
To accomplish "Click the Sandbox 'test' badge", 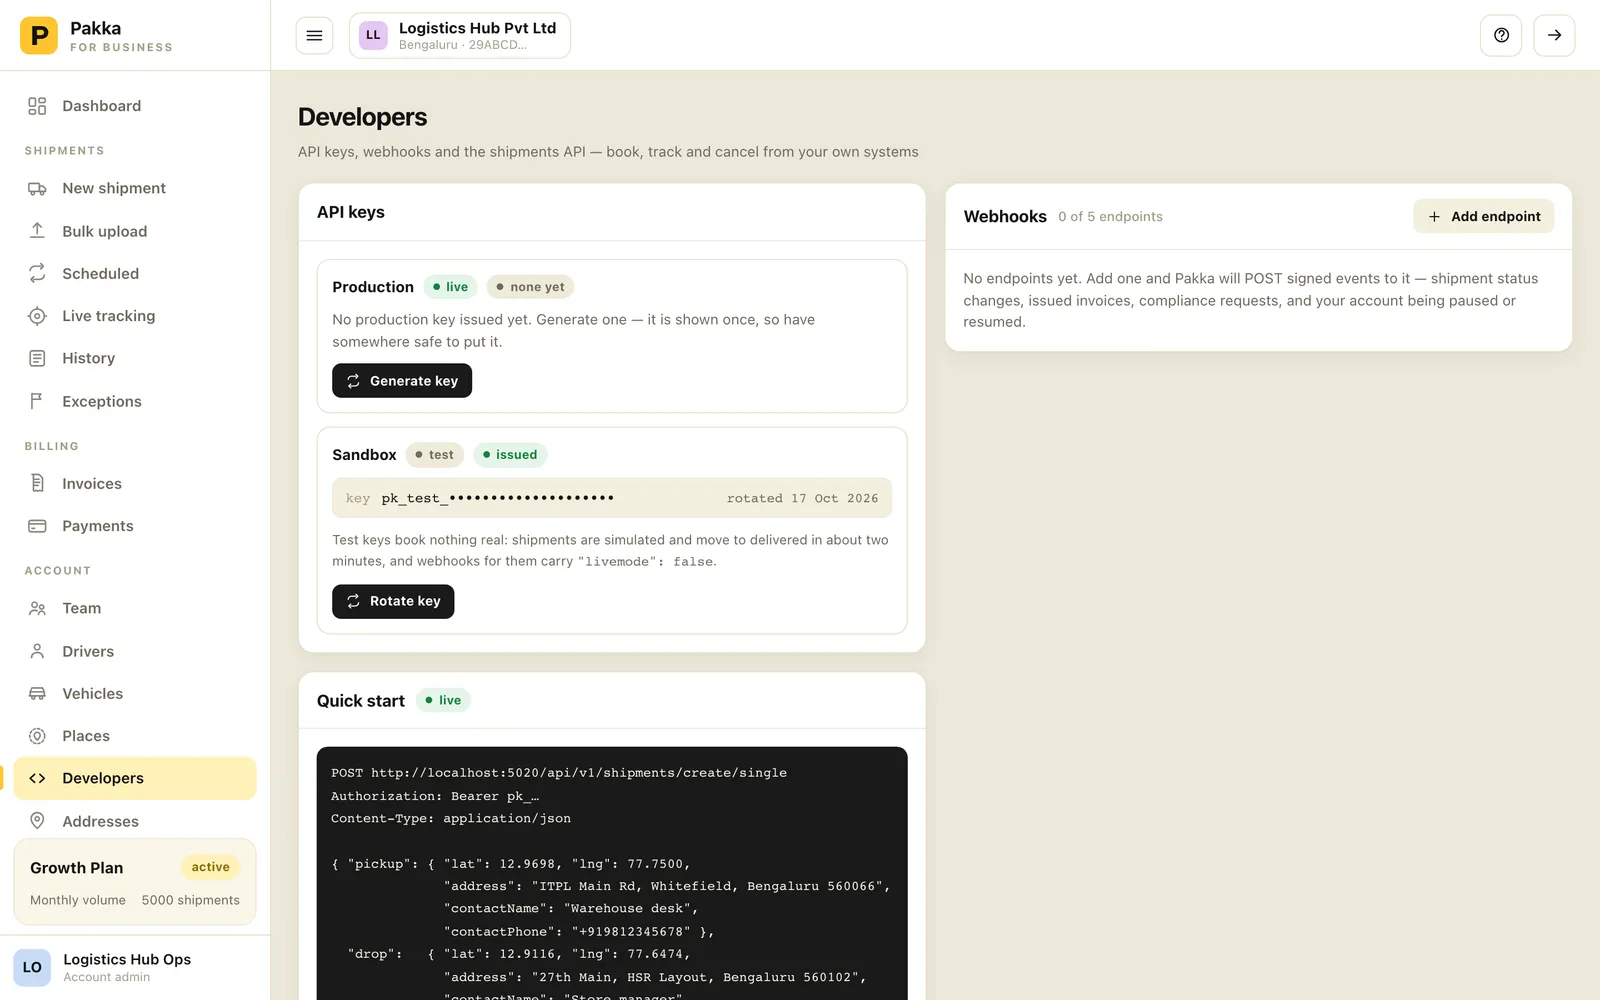I will pos(434,455).
